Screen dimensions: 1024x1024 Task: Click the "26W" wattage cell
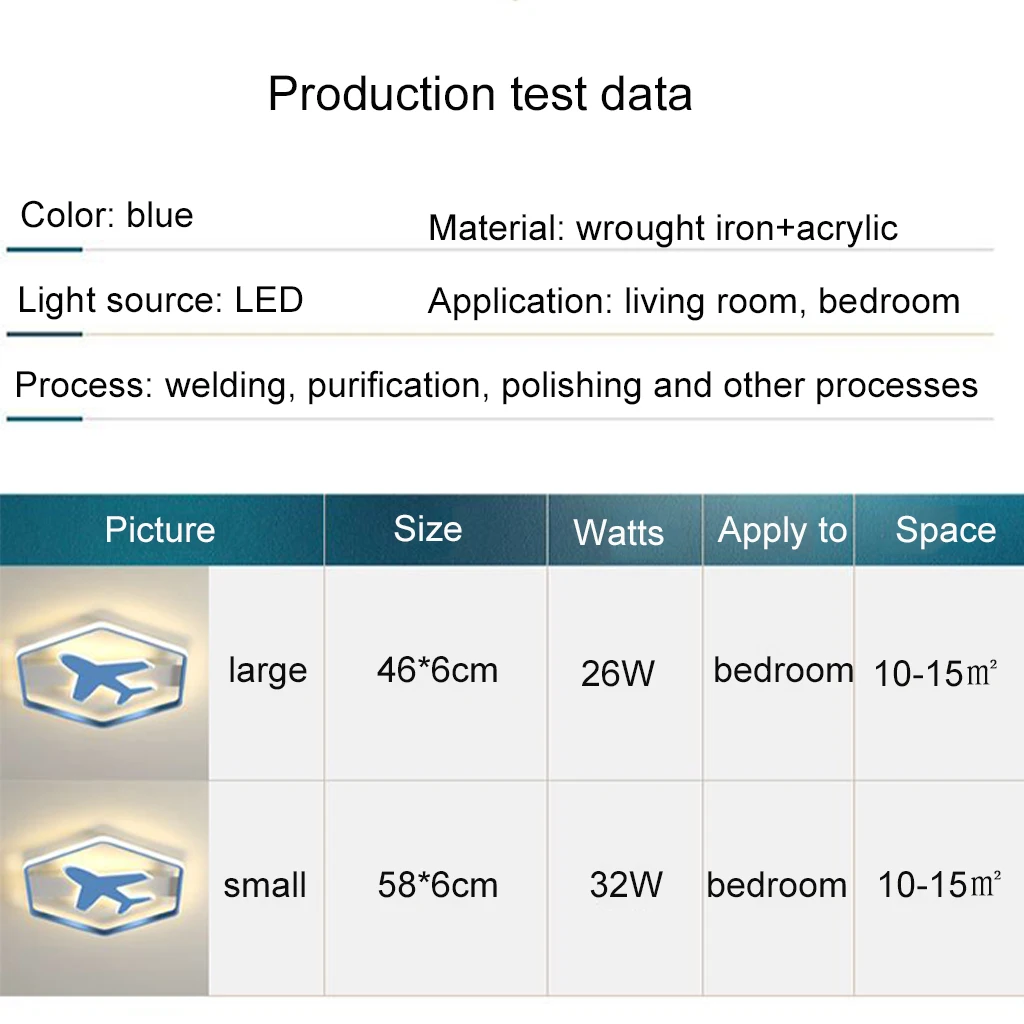(x=618, y=673)
